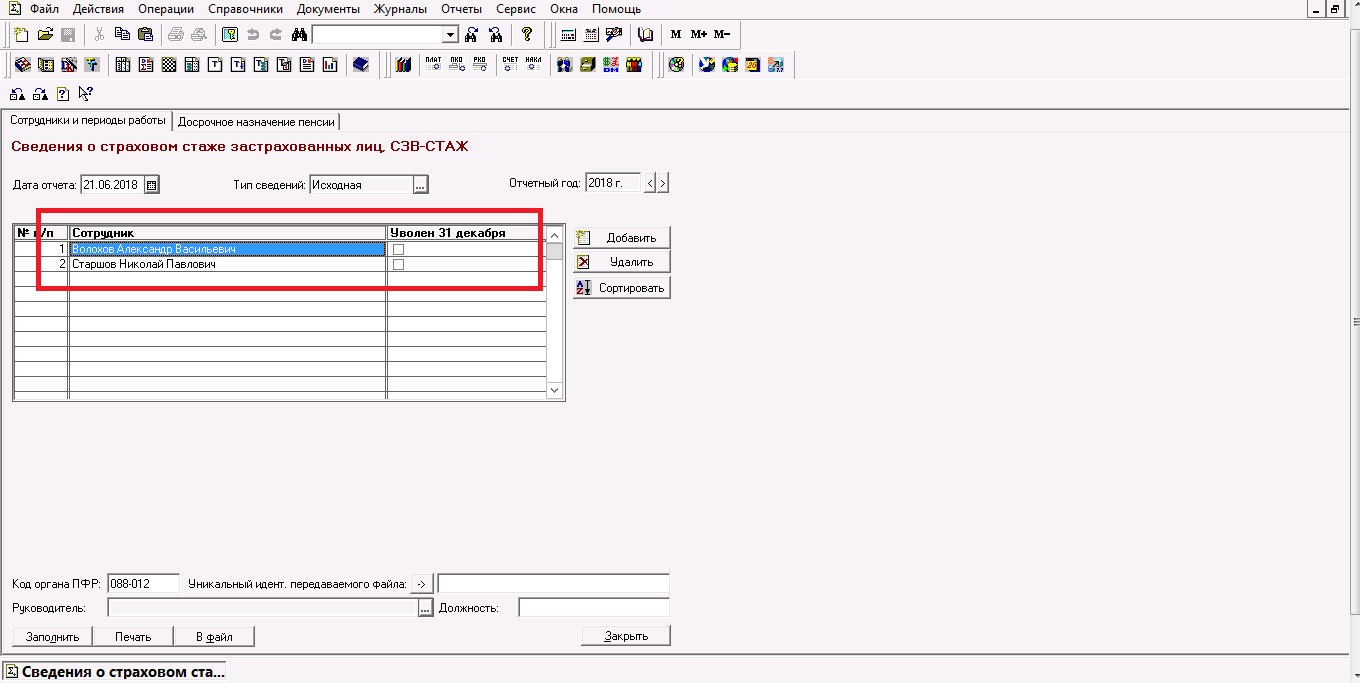Screen dimensions: 1360x683
Task: Click the binoculars Find icon in toolbar
Action: pos(299,35)
